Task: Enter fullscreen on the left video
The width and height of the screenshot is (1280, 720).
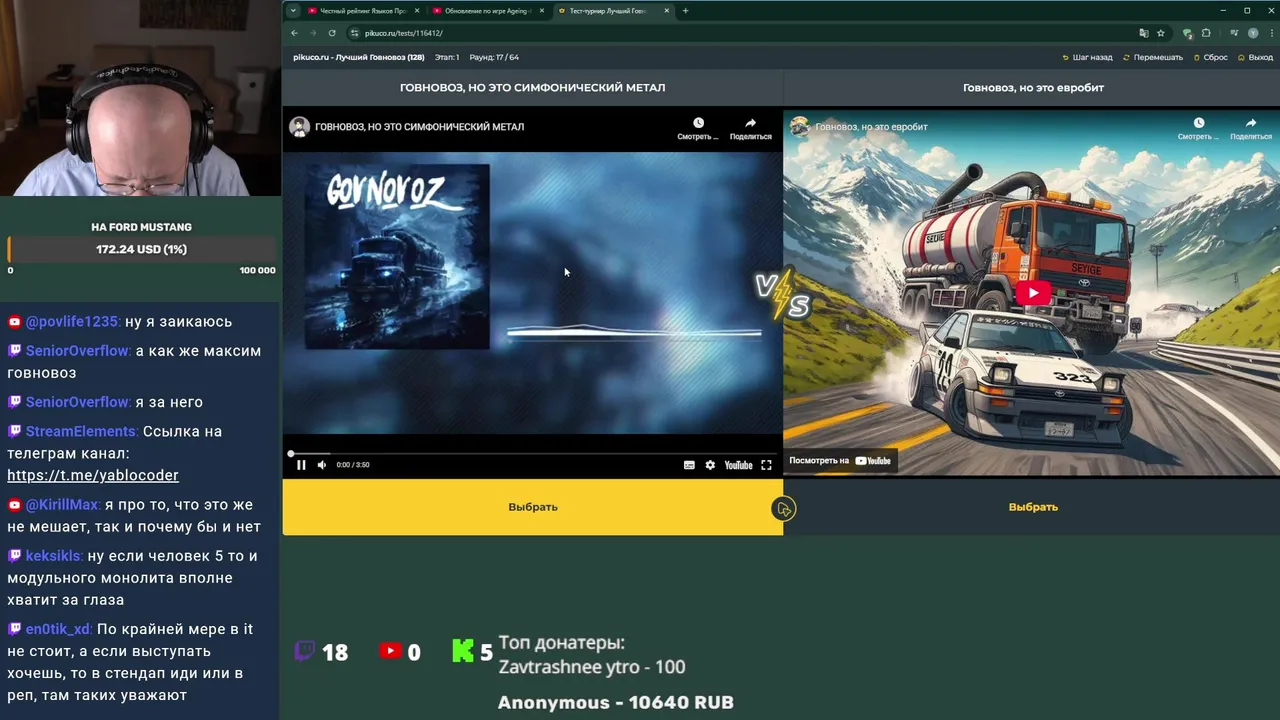Action: pos(766,465)
